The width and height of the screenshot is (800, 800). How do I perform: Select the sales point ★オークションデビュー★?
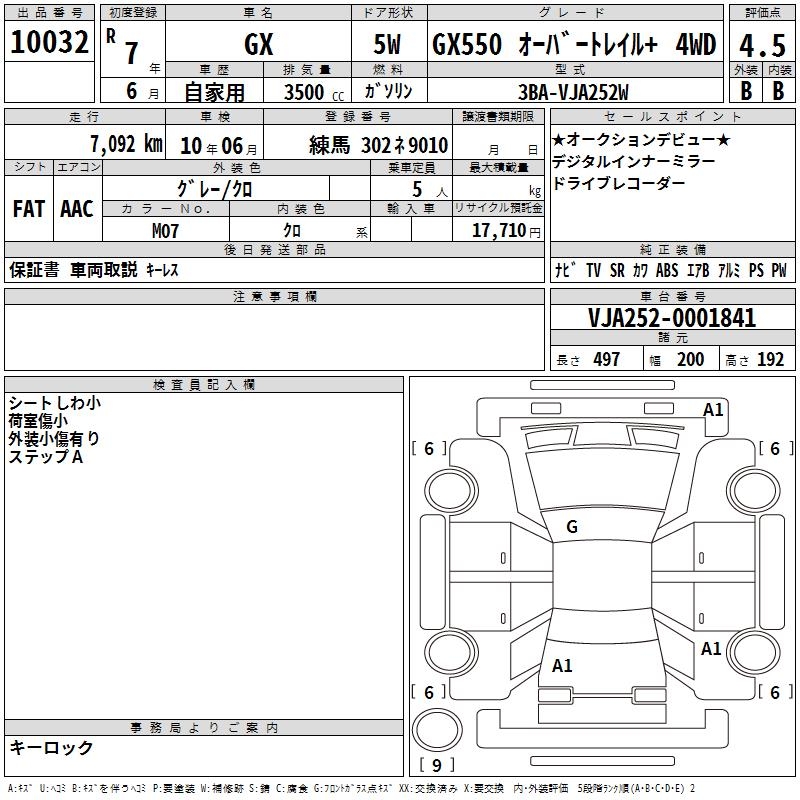pyautogui.click(x=641, y=140)
